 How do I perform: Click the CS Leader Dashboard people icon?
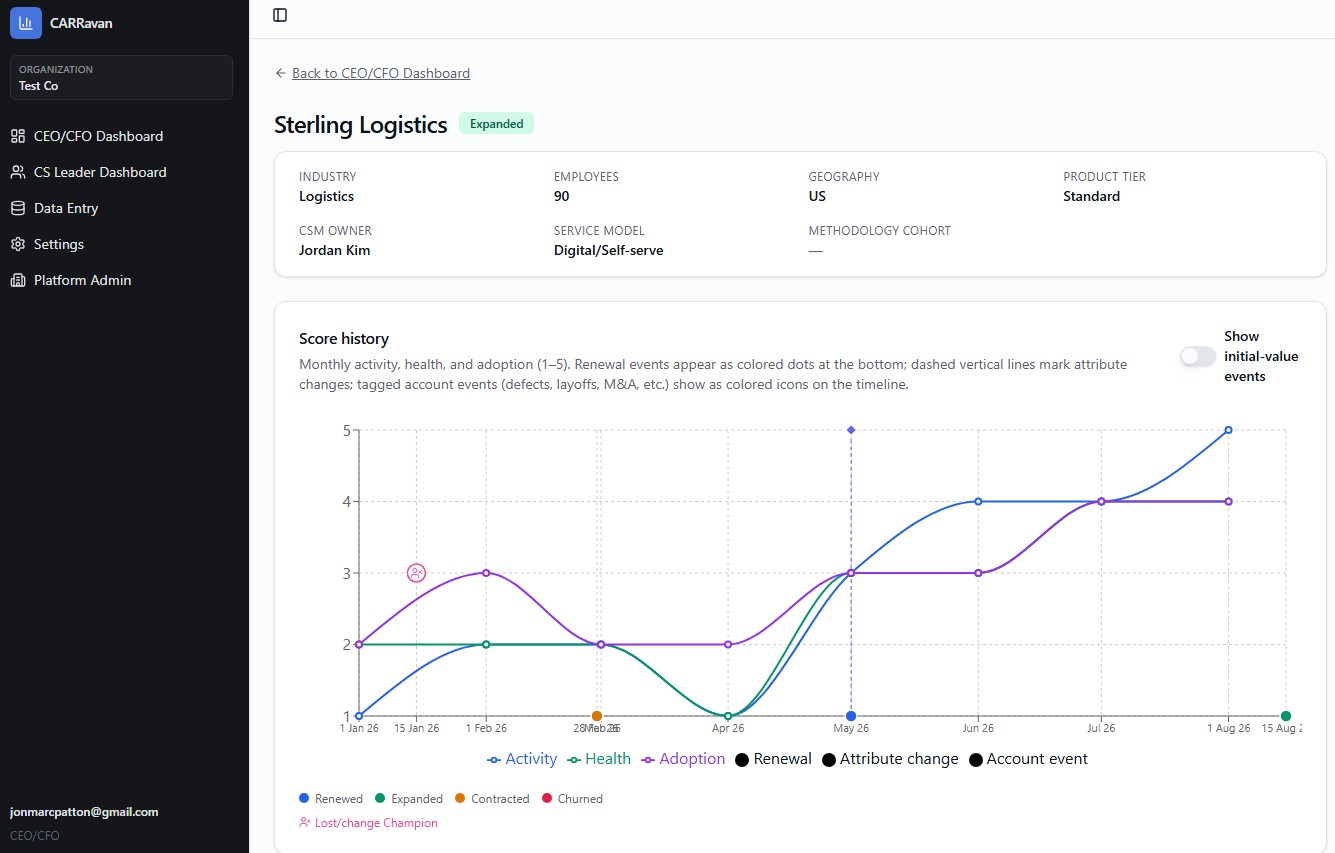[x=18, y=172]
